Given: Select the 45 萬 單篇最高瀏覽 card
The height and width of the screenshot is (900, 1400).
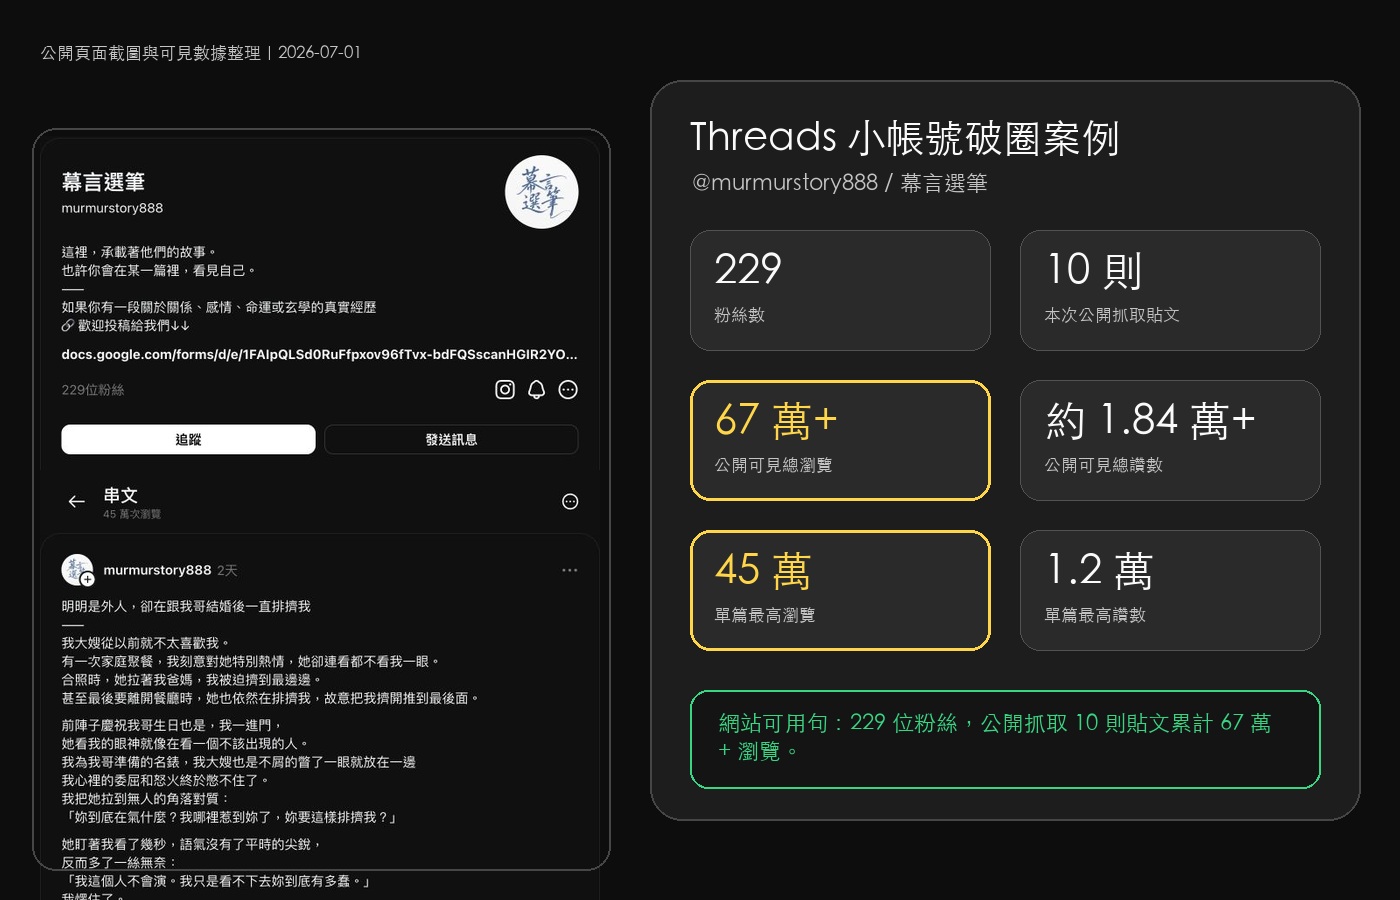Looking at the screenshot, I should click(840, 590).
